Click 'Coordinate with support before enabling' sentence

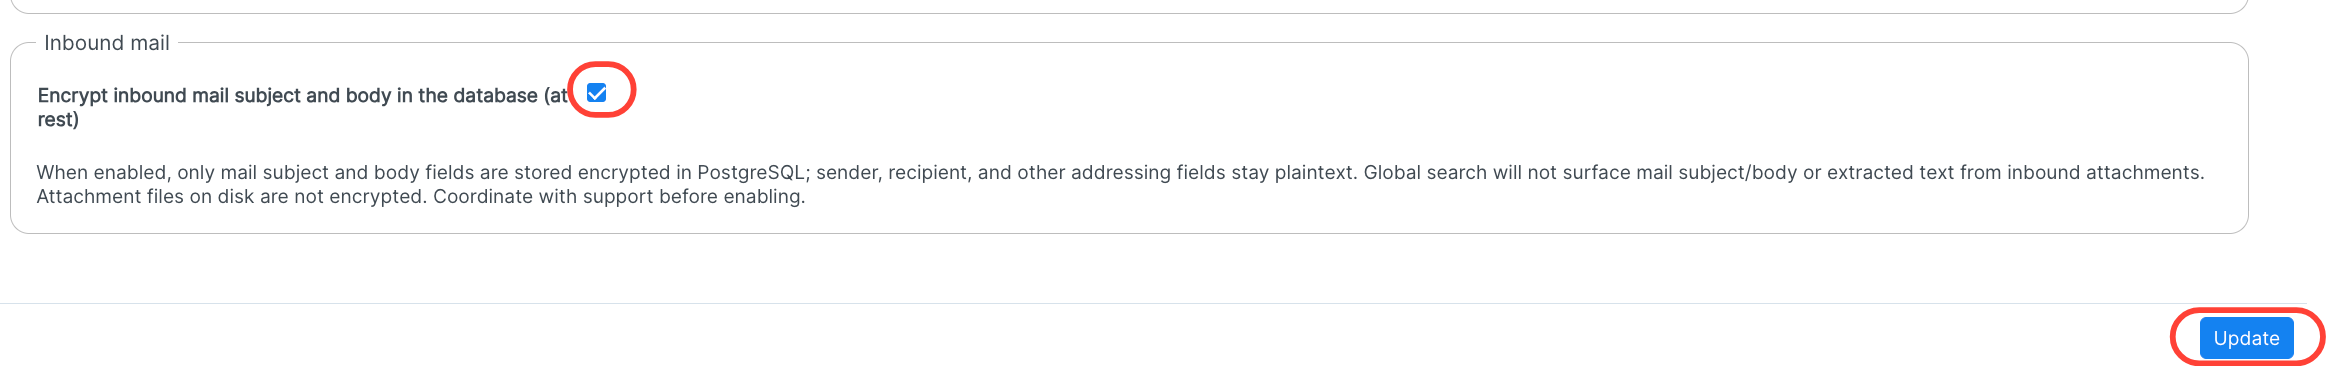(619, 196)
